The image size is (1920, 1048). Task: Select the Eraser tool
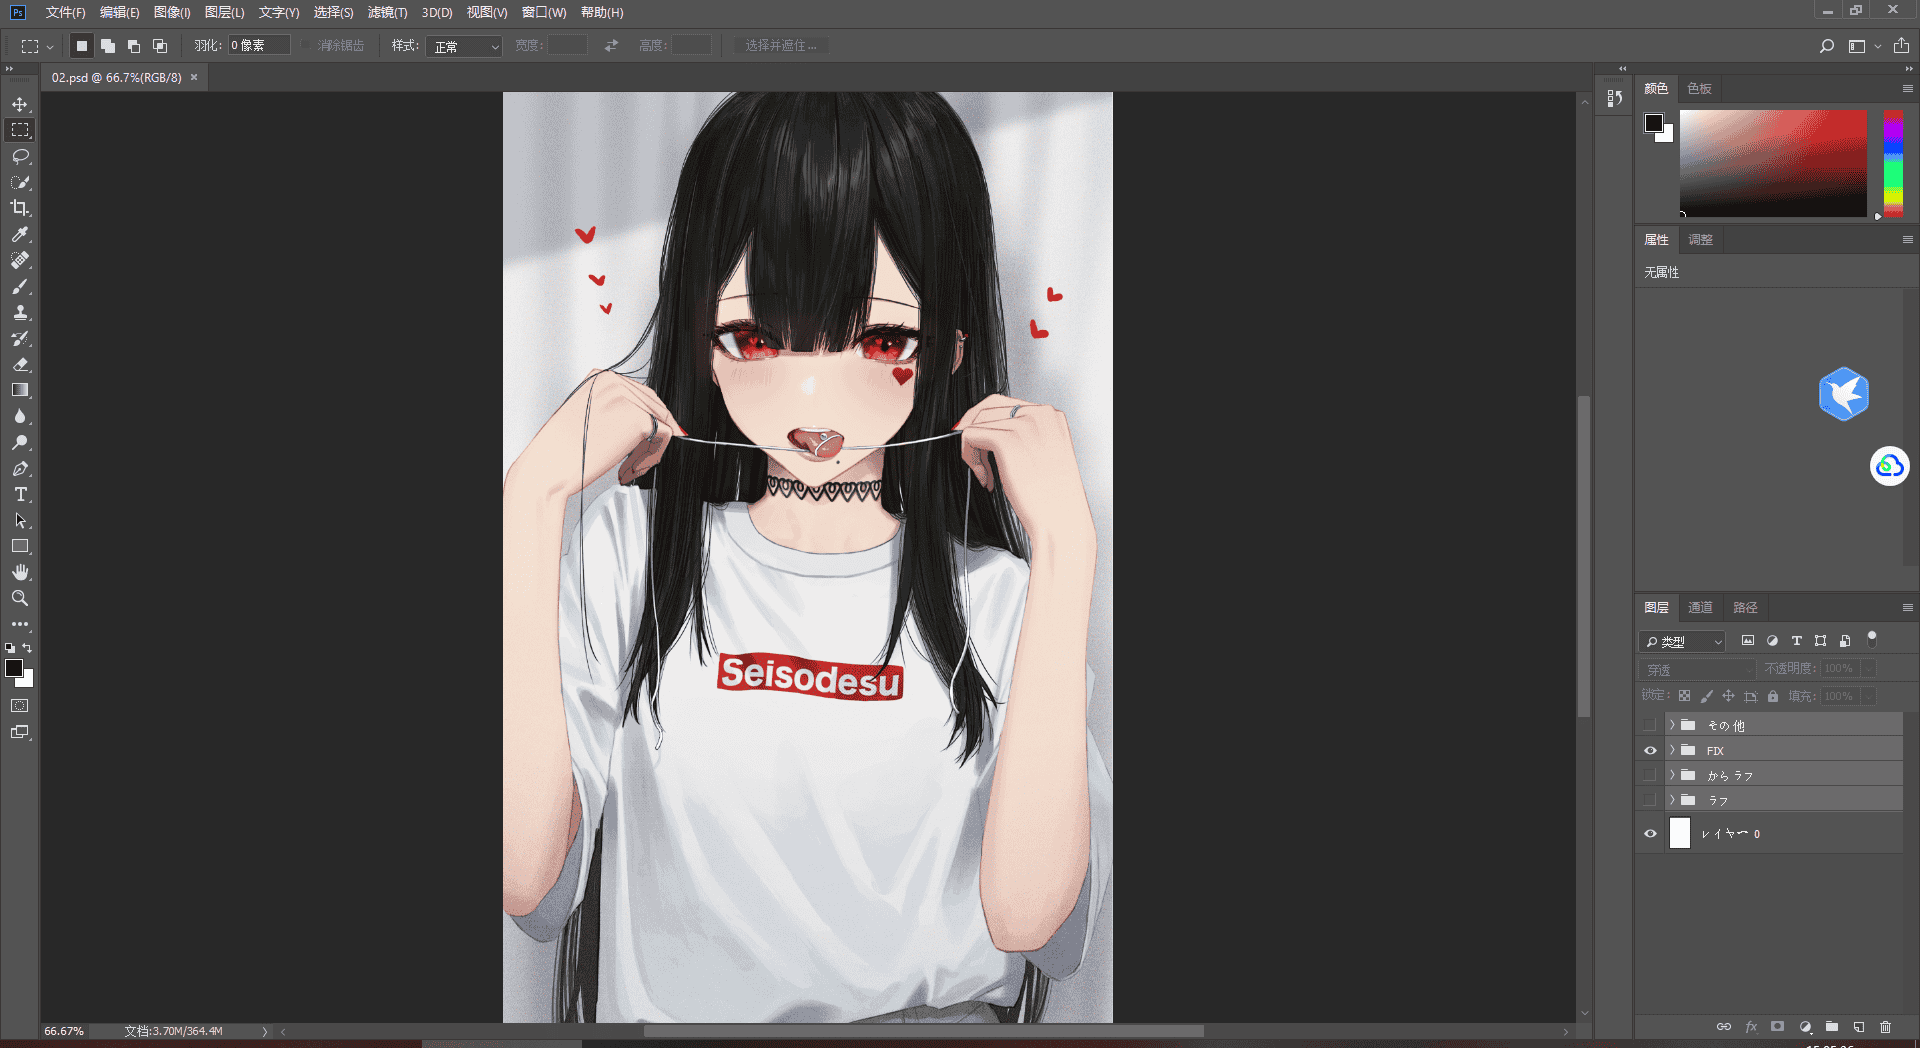[x=20, y=364]
